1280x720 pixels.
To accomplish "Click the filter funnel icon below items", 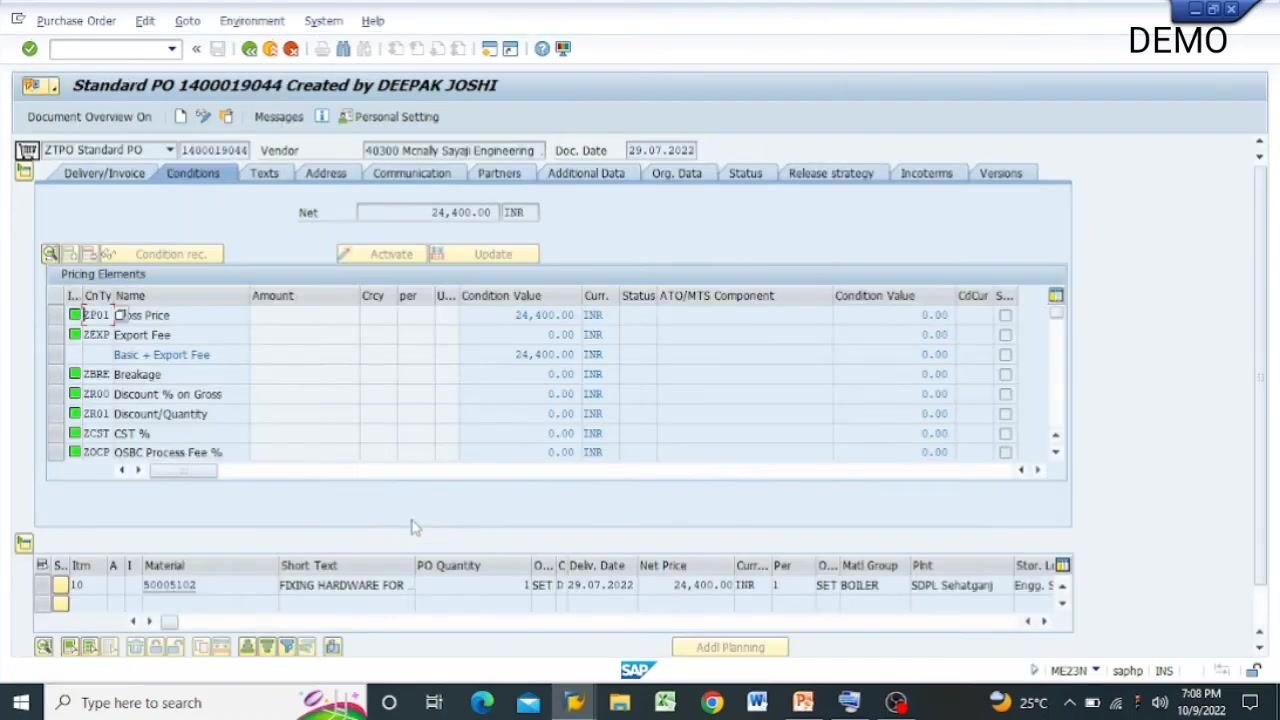I will click(287, 647).
